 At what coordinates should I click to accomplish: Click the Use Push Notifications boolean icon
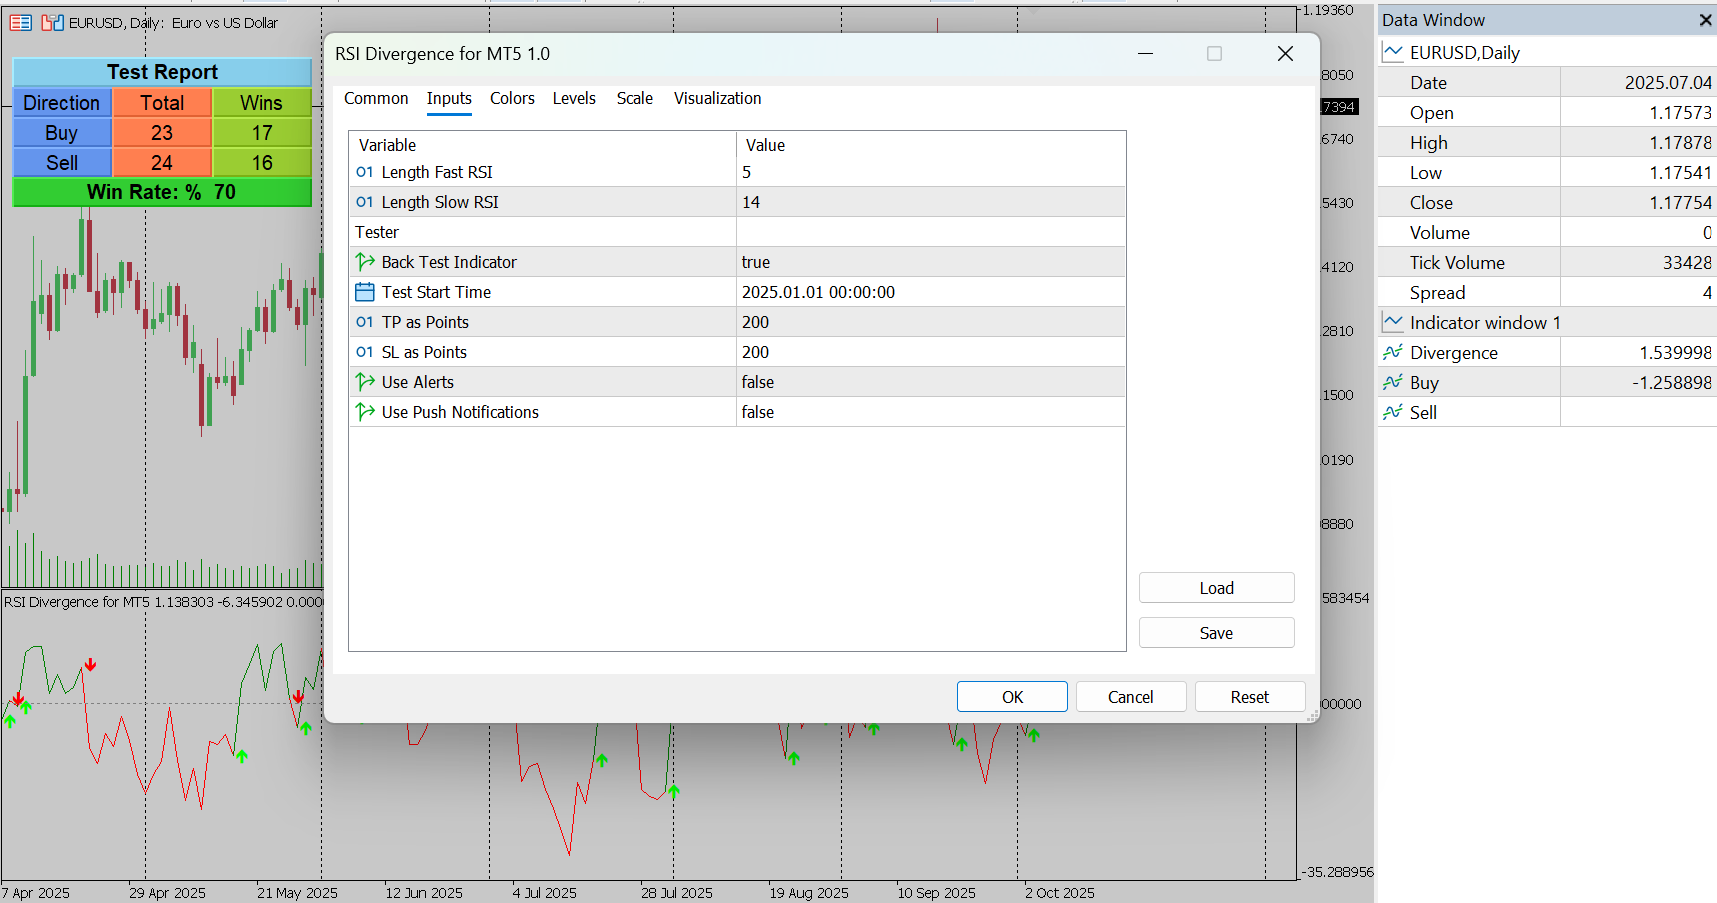coord(365,412)
